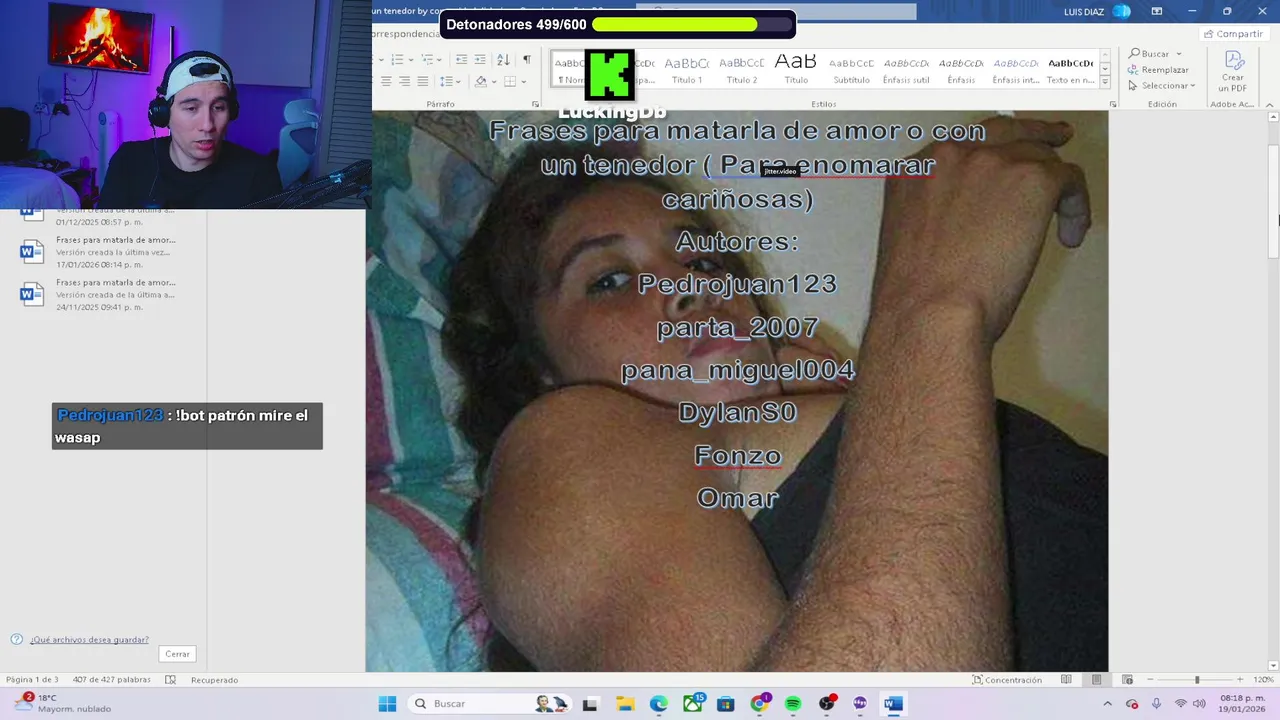Open proofing check icon in status bar
The image size is (1280, 720).
(x=170, y=680)
